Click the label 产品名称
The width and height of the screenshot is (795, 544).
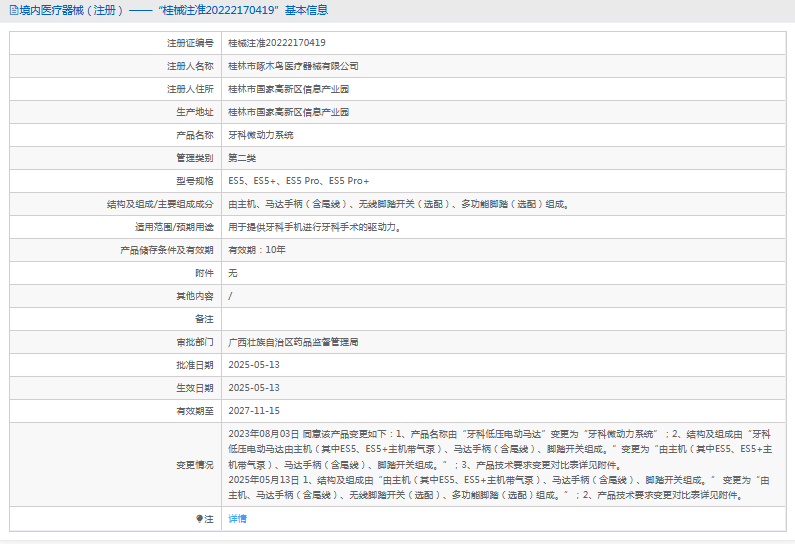click(195, 135)
